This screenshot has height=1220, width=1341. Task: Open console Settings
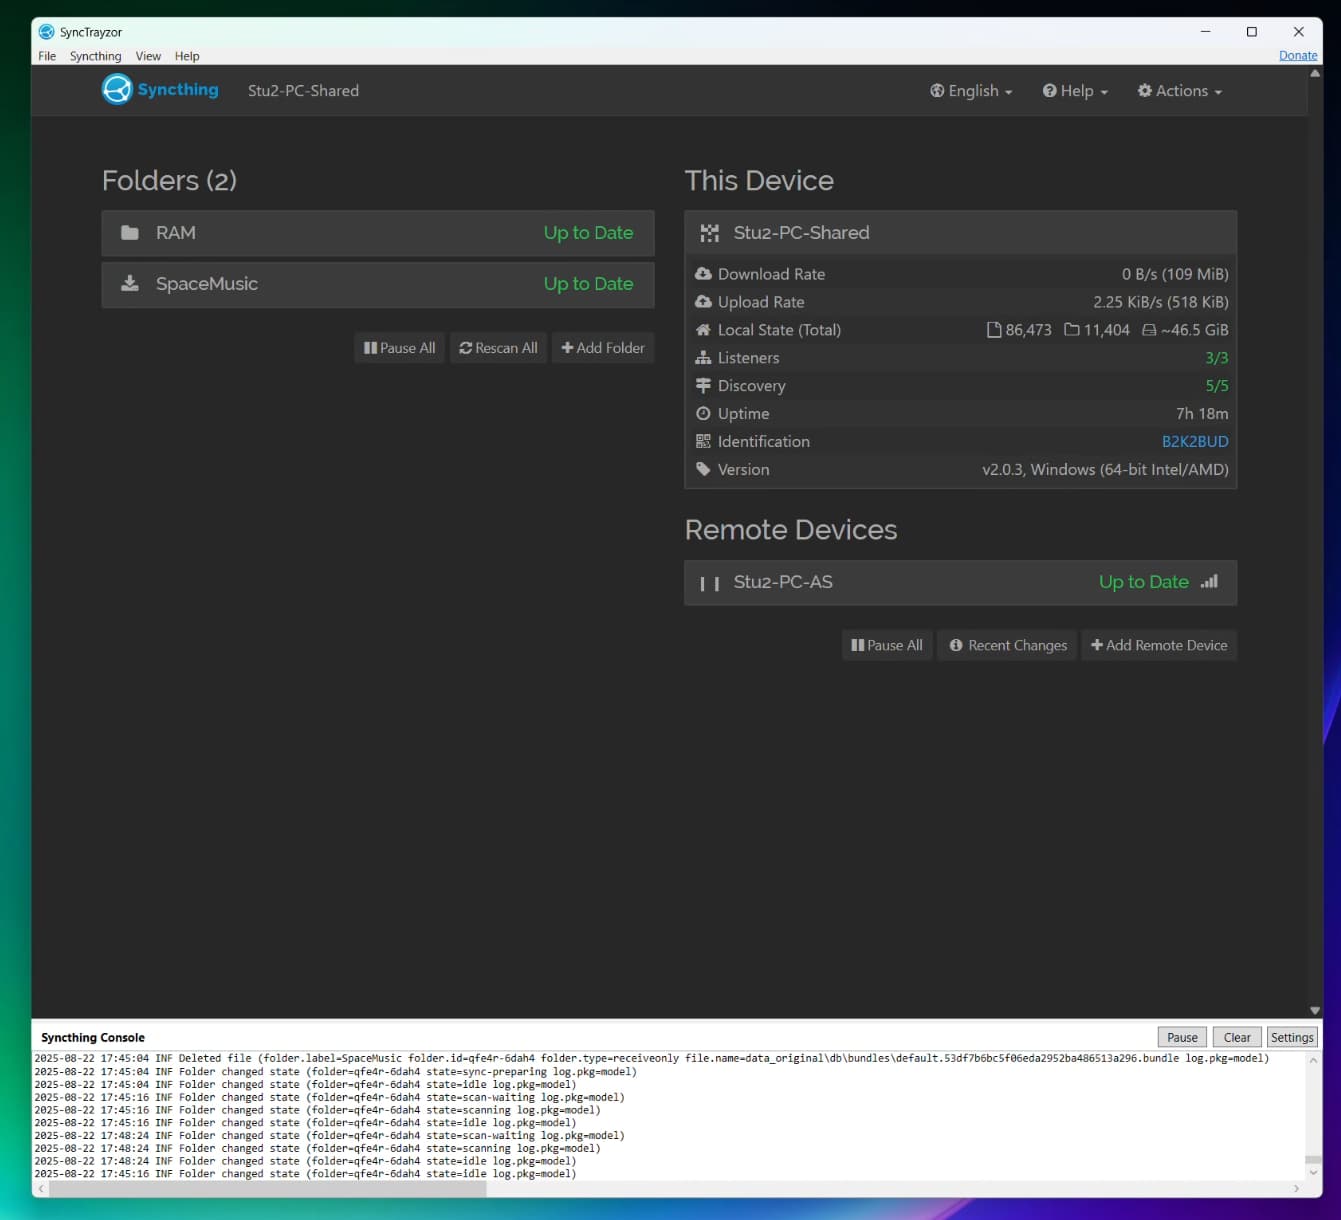[1292, 1038]
